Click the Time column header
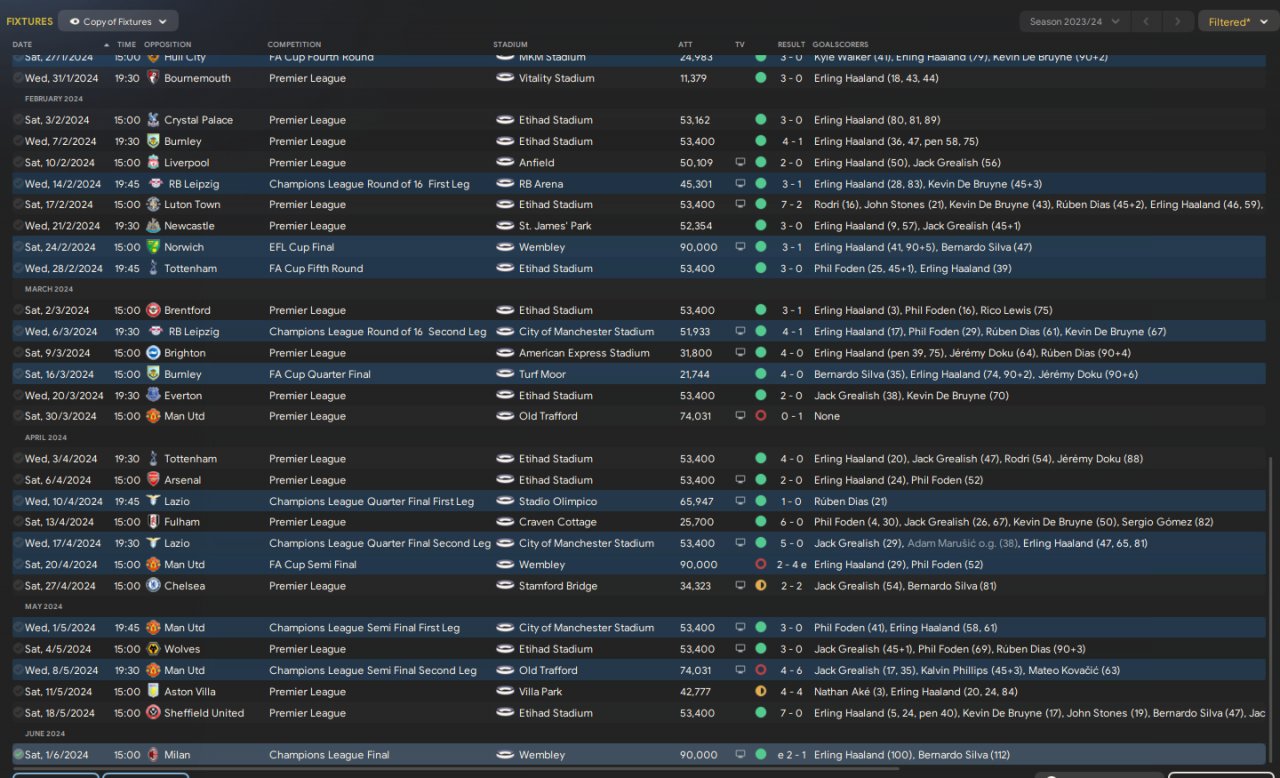The image size is (1280, 778). tap(126, 45)
